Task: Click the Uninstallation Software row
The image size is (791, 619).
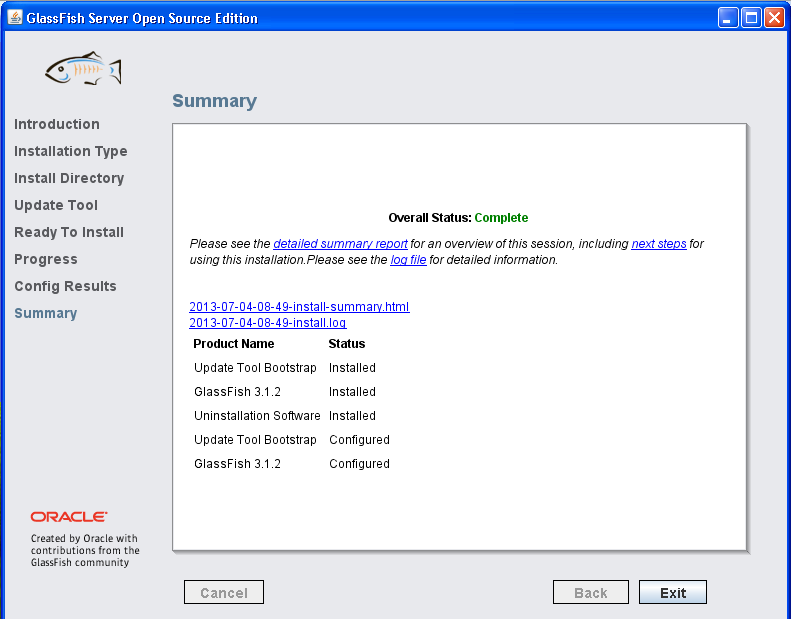Action: pyautogui.click(x=257, y=416)
